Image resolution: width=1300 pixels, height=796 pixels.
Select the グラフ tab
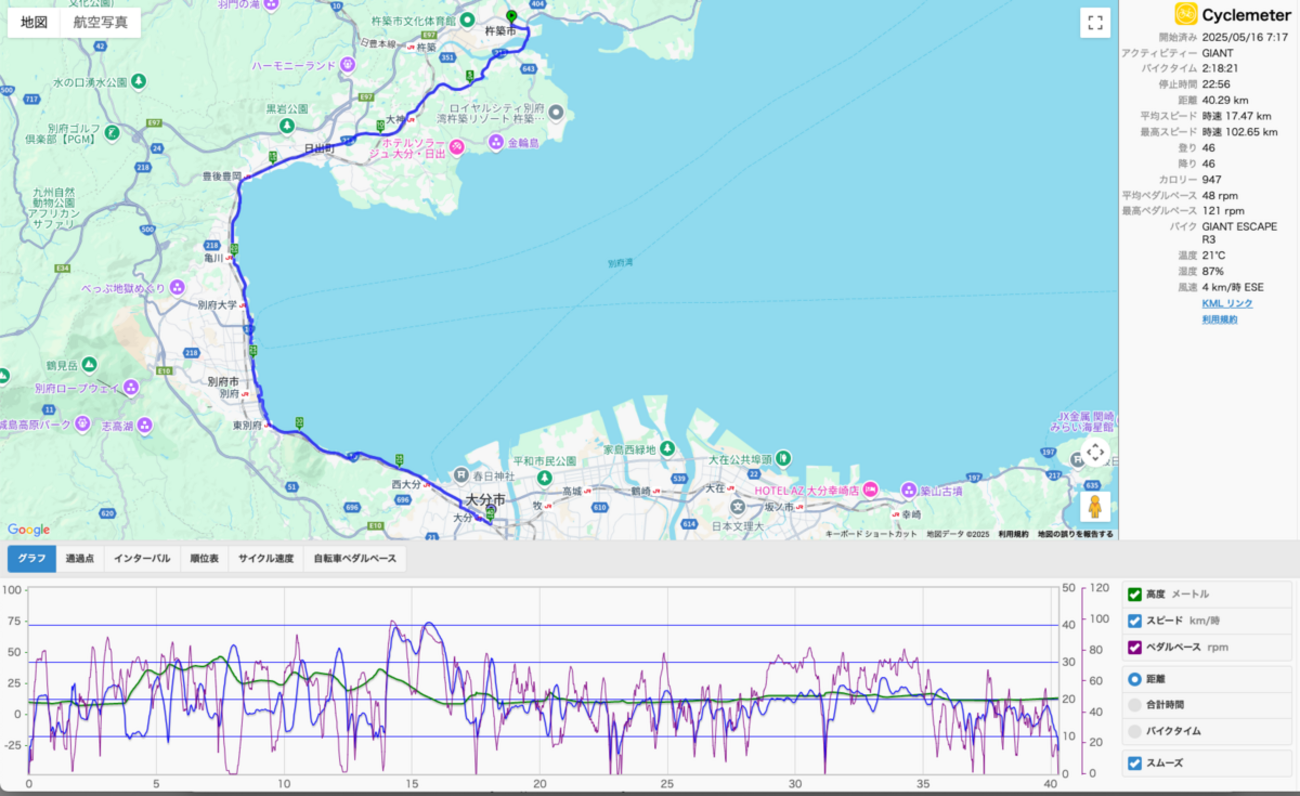tap(31, 559)
